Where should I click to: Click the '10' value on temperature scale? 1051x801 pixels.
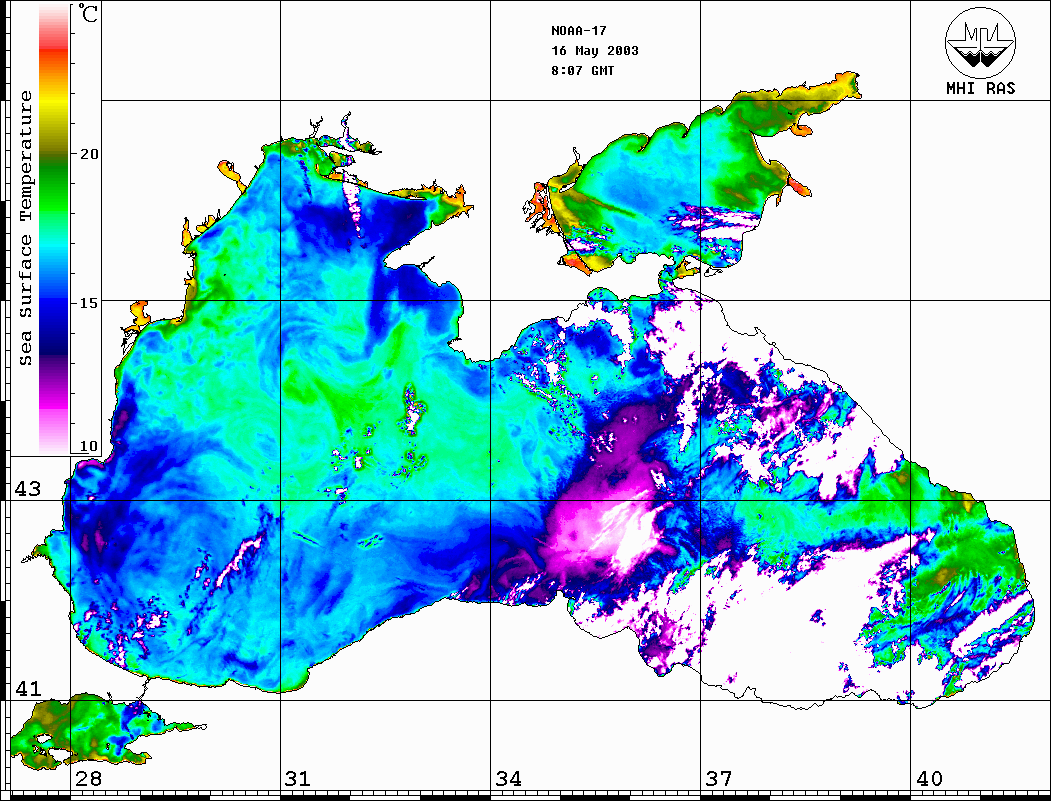point(88,446)
